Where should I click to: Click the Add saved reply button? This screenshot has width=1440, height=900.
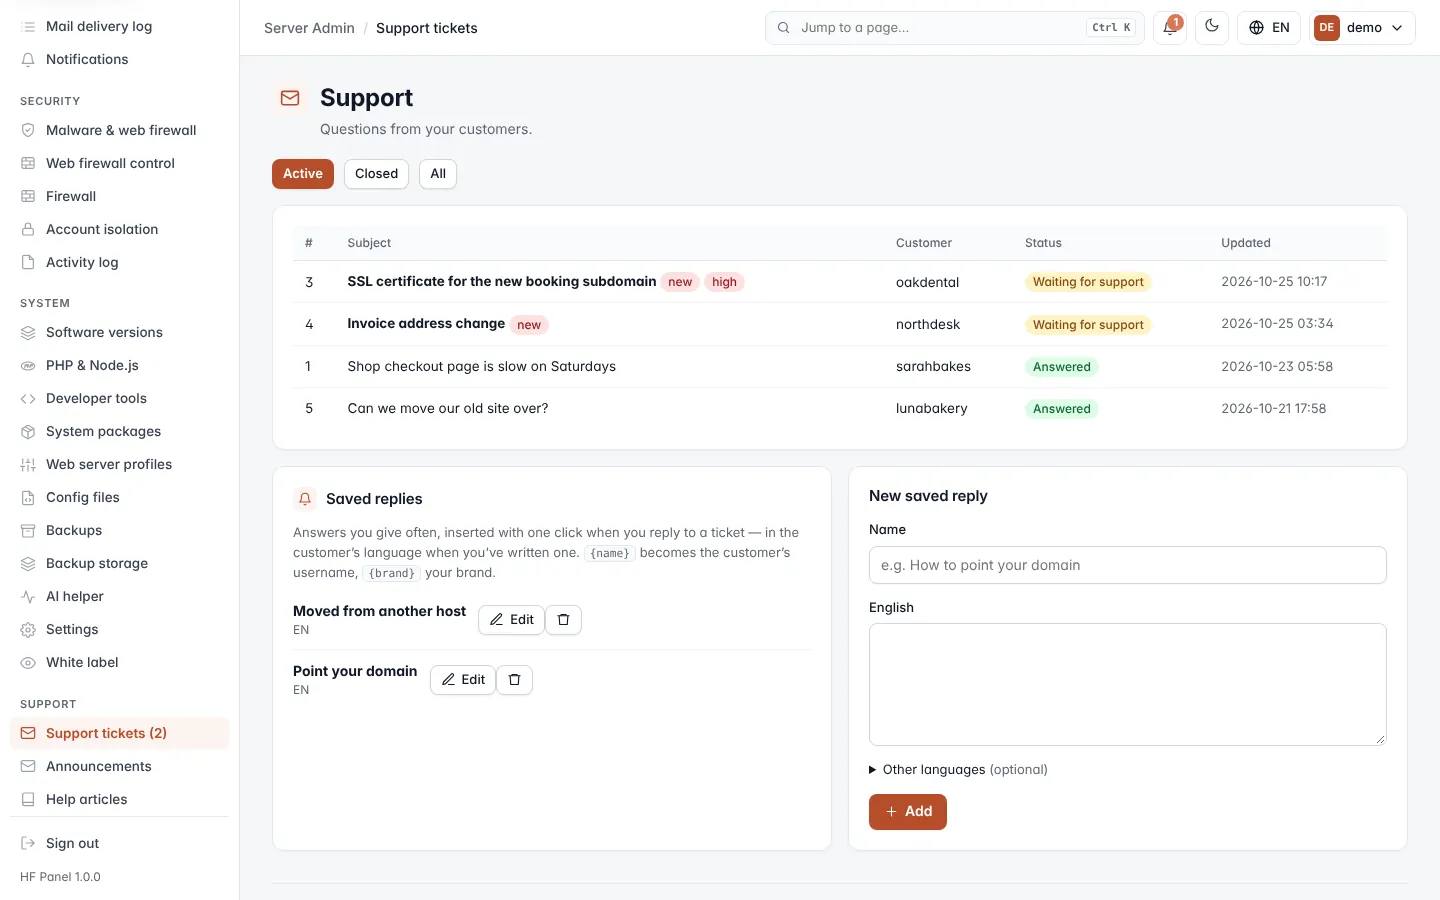[x=908, y=812]
